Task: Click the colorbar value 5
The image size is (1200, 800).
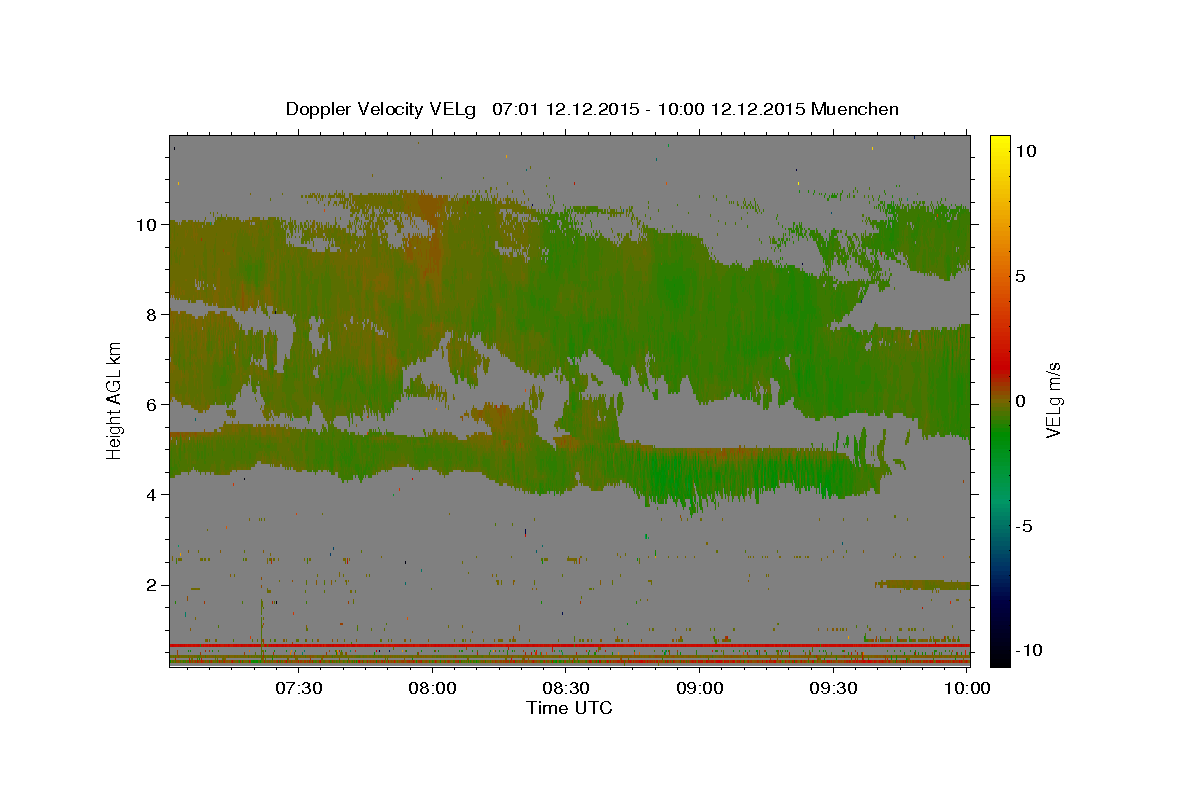Action: (x=1021, y=276)
